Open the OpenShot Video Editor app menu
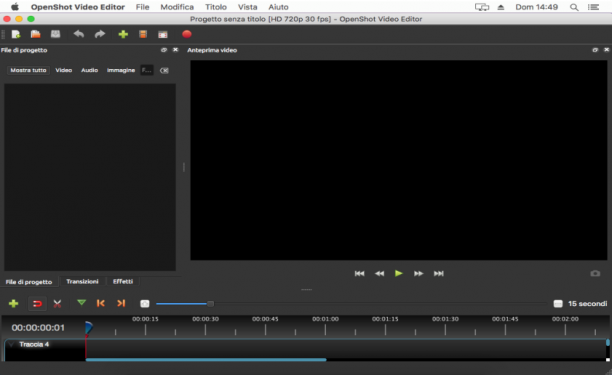 click(78, 7)
